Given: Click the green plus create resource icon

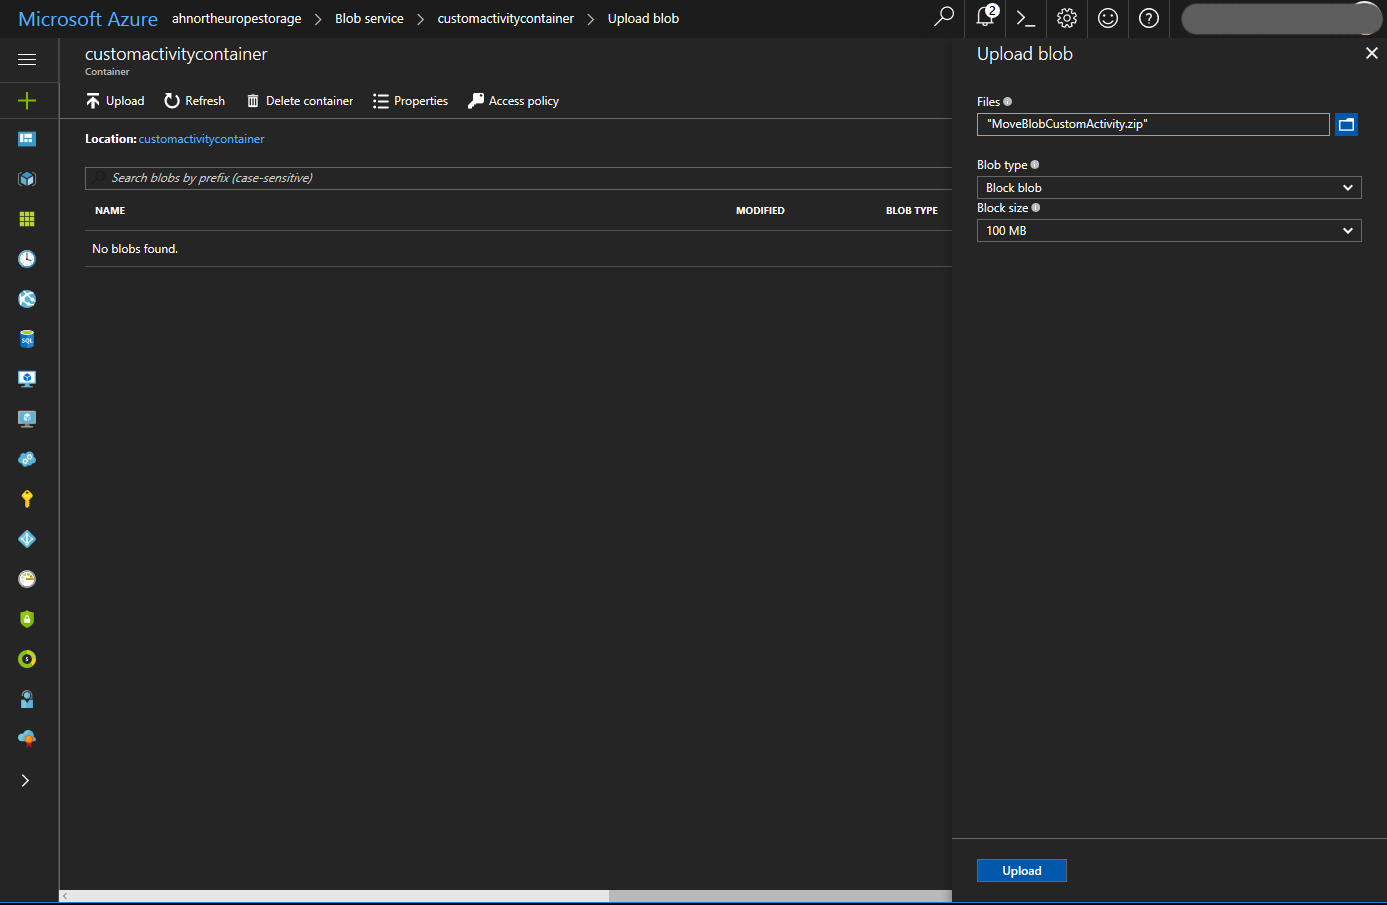Looking at the screenshot, I should tap(27, 100).
